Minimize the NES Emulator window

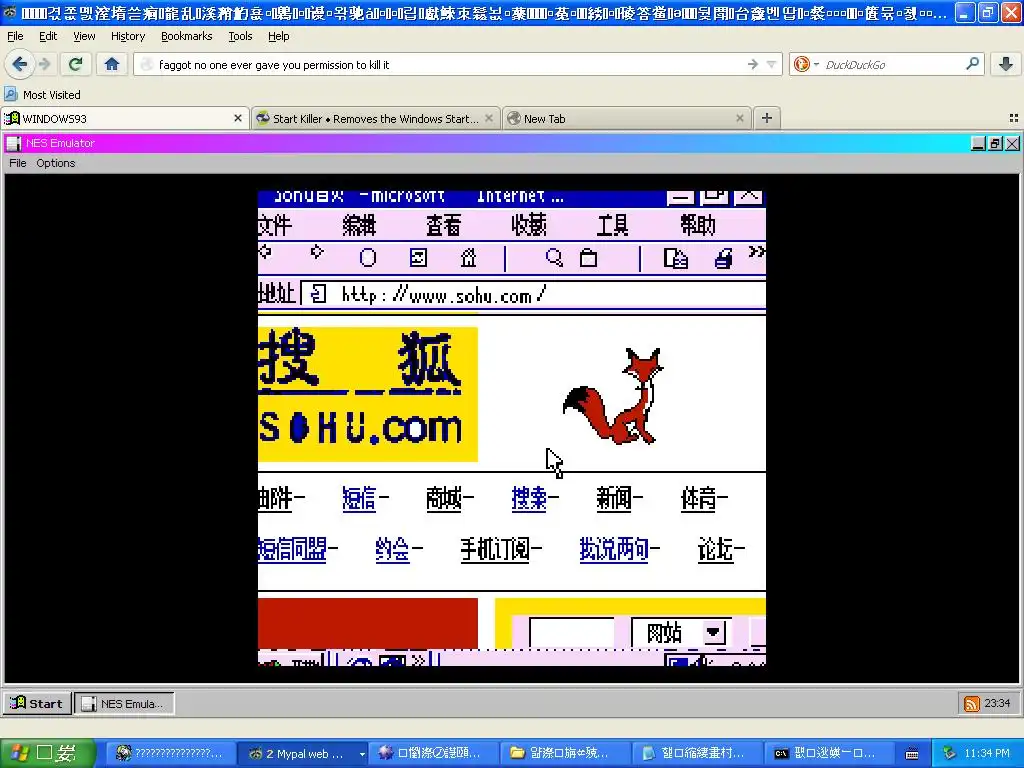pyautogui.click(x=978, y=144)
